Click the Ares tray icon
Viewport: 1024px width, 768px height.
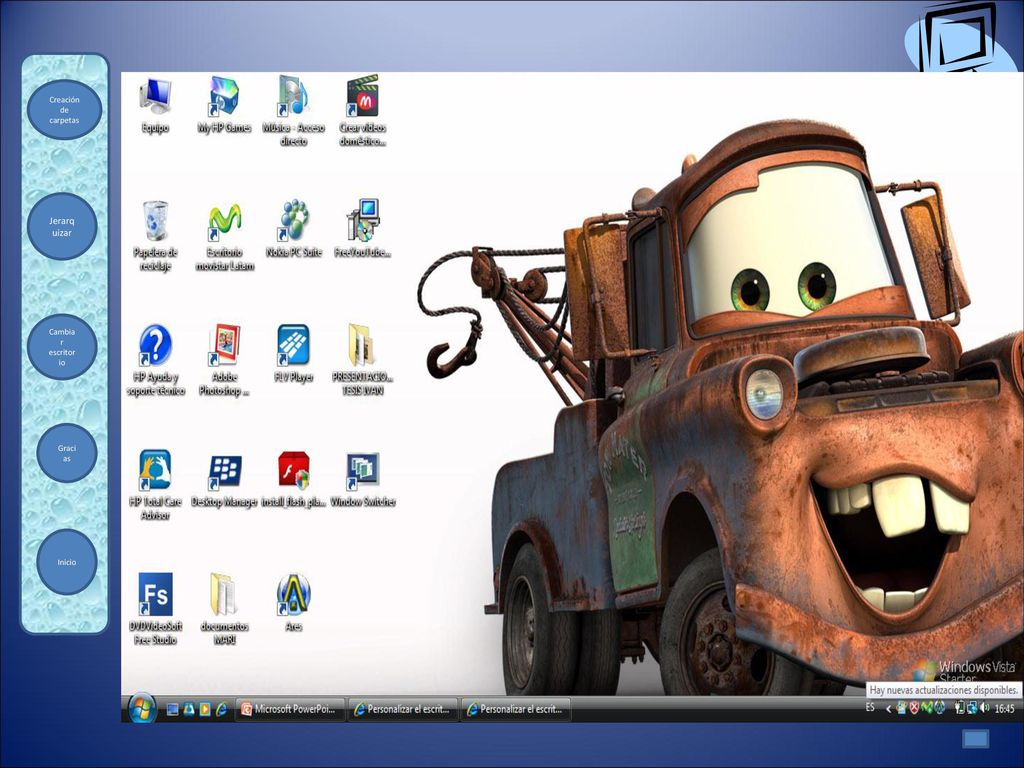(940, 707)
